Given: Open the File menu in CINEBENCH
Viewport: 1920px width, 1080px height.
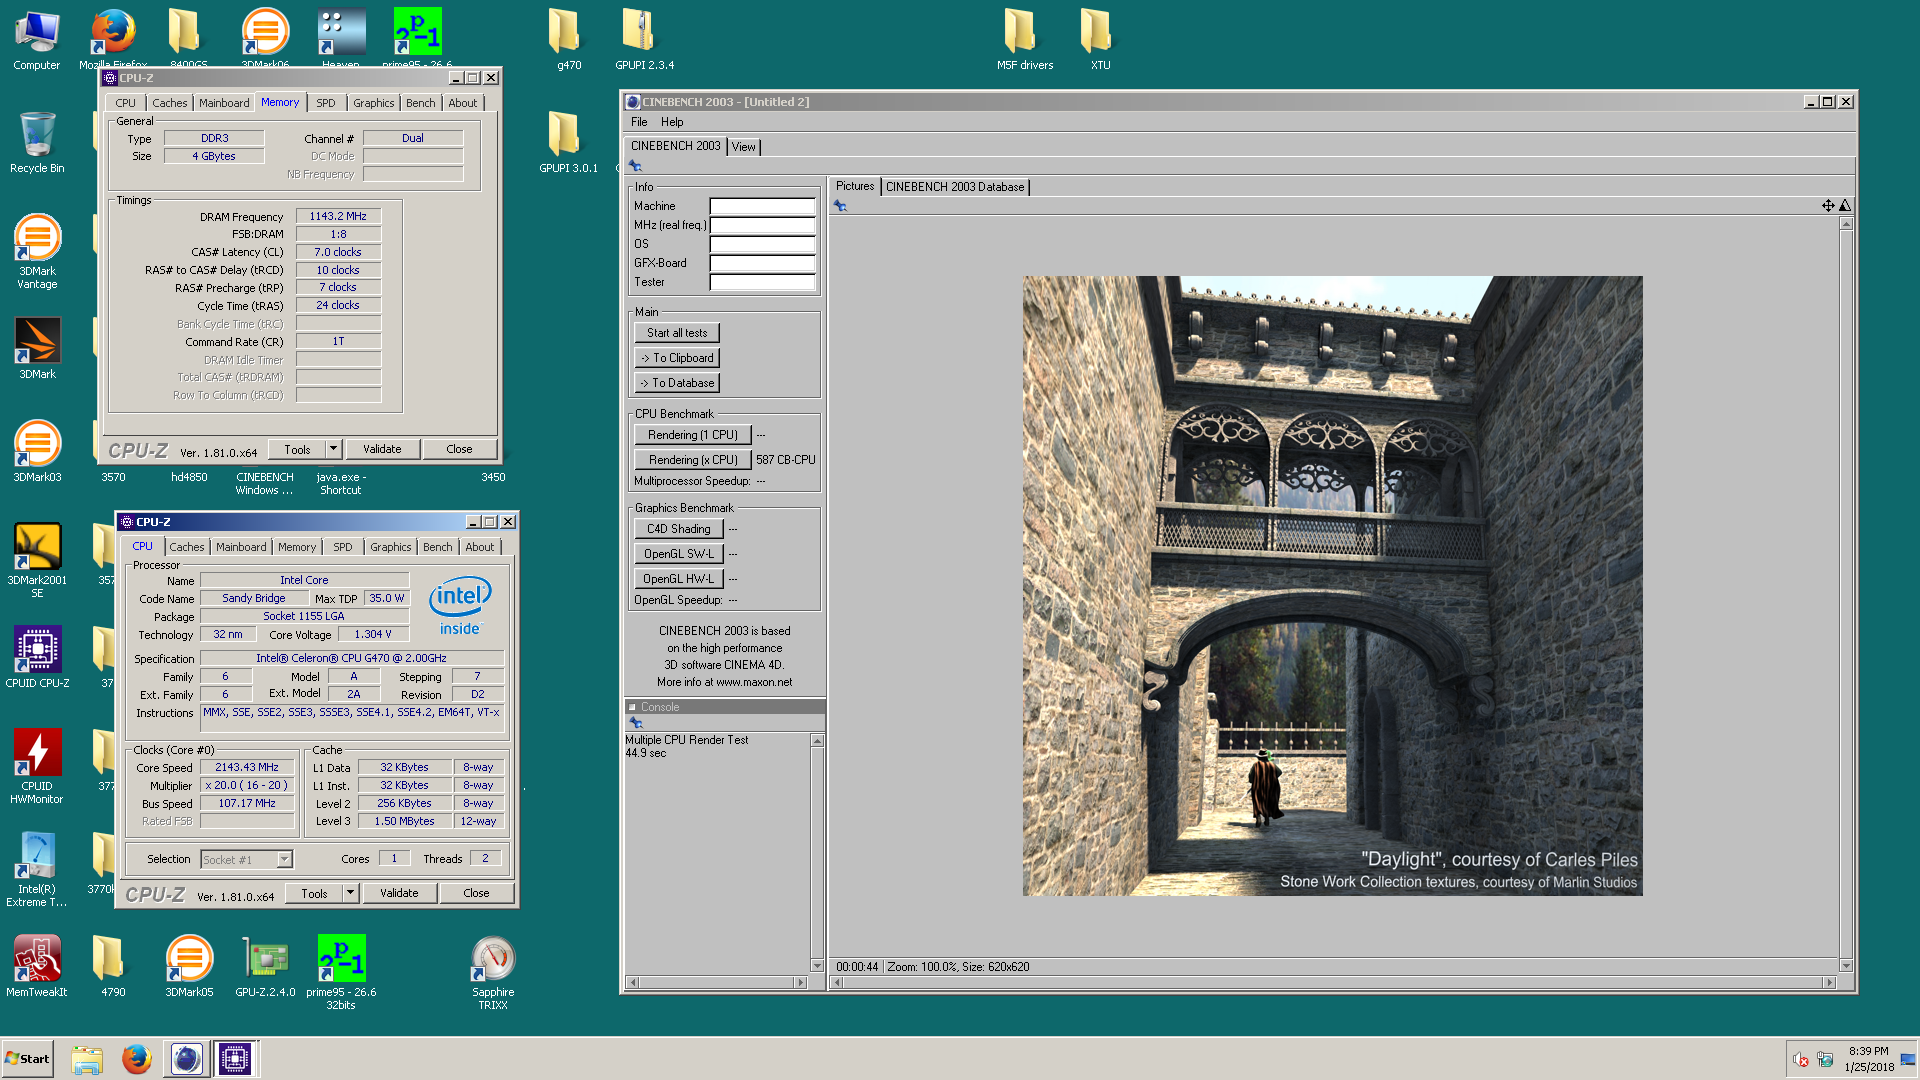Looking at the screenshot, I should click(x=639, y=122).
